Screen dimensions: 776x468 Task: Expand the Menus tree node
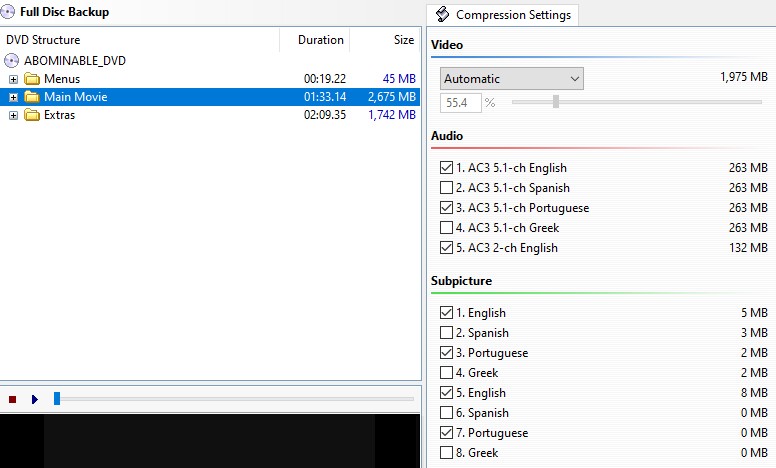point(13,79)
